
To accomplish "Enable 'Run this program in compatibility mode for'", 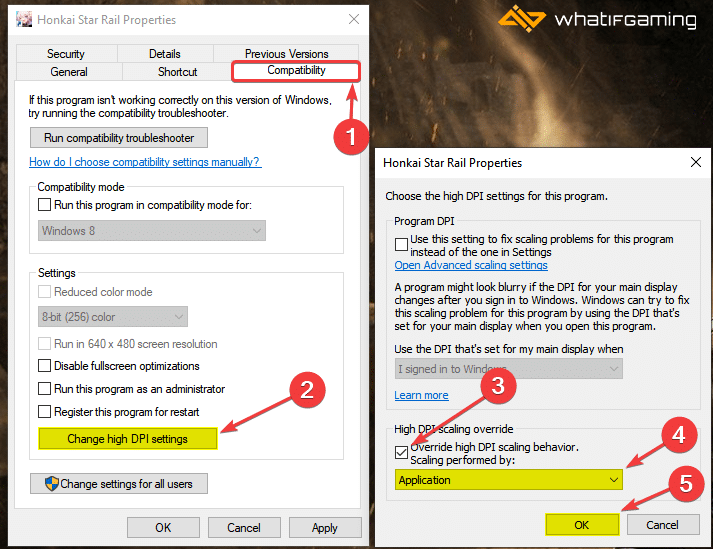I will tap(44, 205).
